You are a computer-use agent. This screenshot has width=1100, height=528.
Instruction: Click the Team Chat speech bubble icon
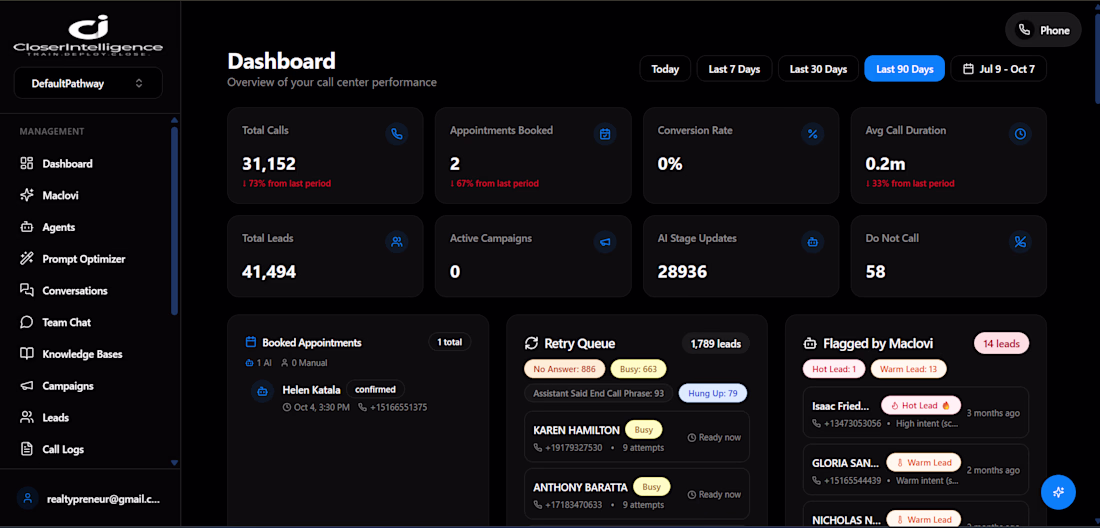(27, 323)
